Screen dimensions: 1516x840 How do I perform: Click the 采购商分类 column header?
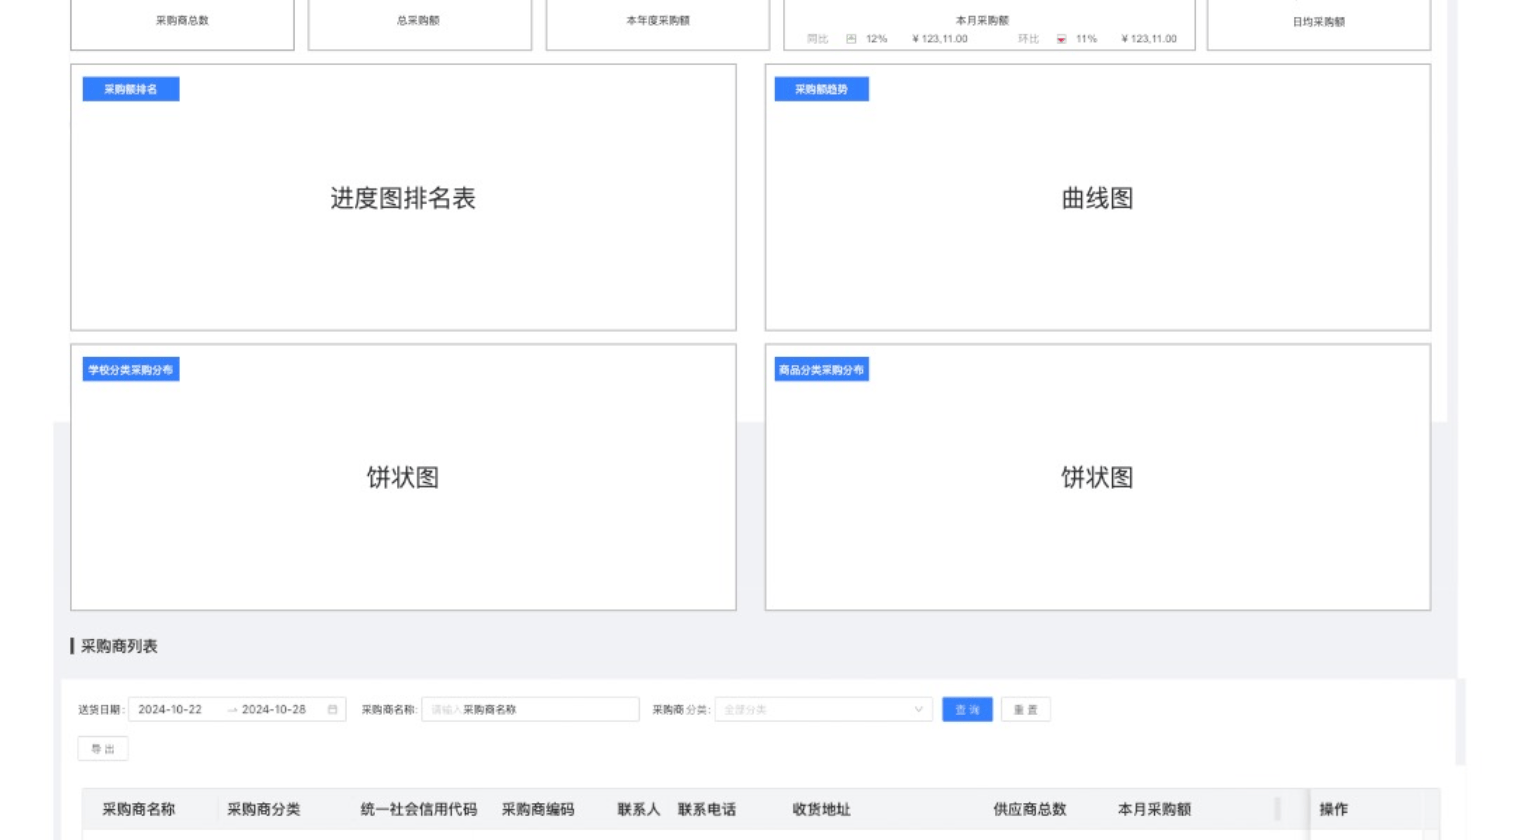pos(264,809)
